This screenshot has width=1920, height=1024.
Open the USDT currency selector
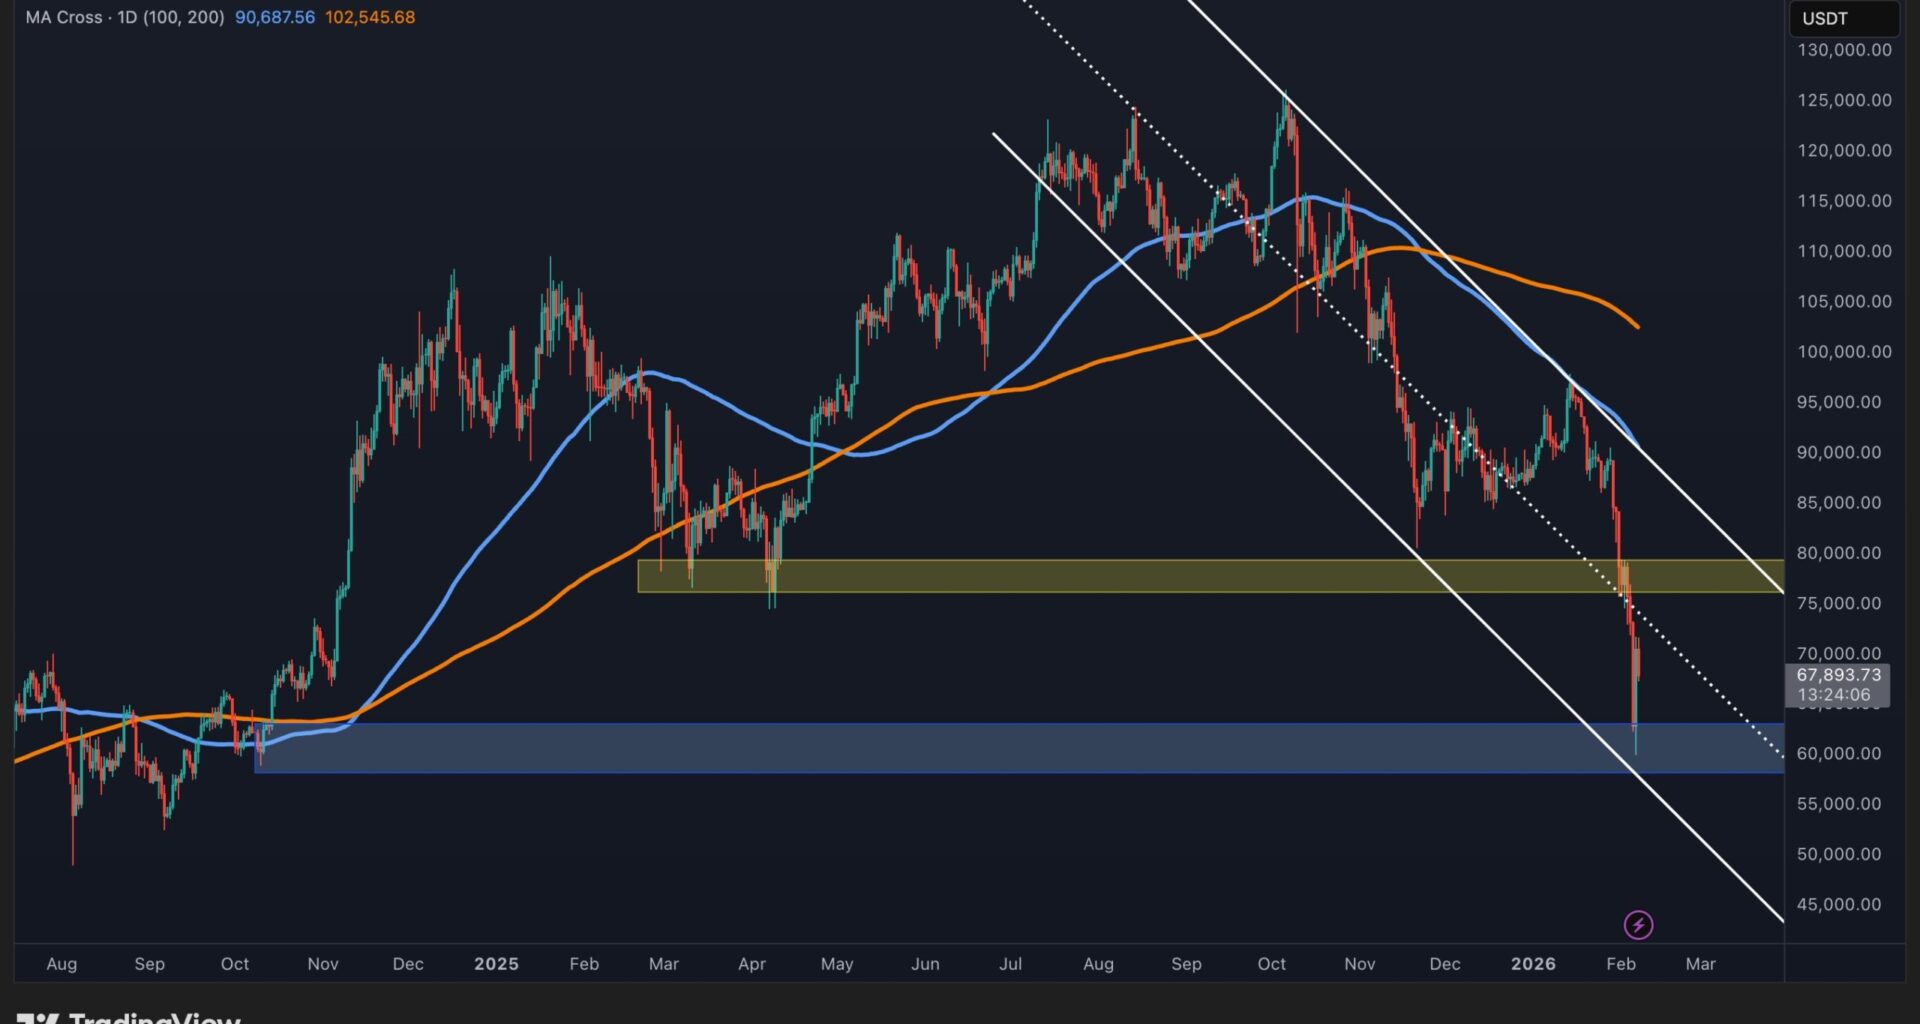[x=1841, y=18]
